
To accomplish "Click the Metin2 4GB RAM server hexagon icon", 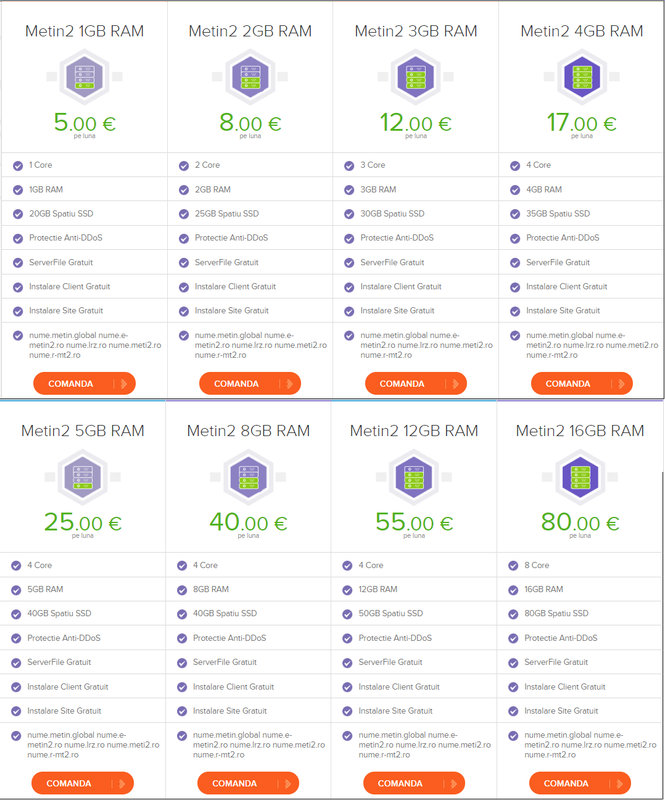I will tap(582, 77).
